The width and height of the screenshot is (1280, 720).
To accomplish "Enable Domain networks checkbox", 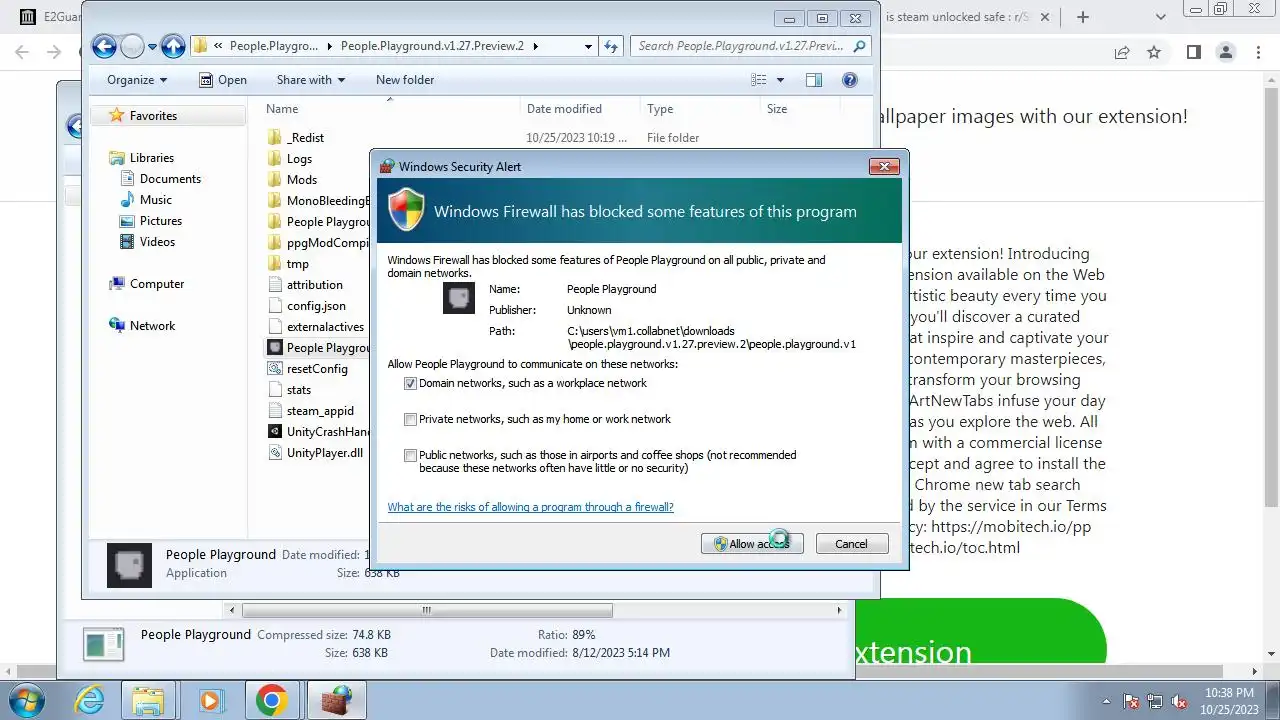I will [410, 383].
